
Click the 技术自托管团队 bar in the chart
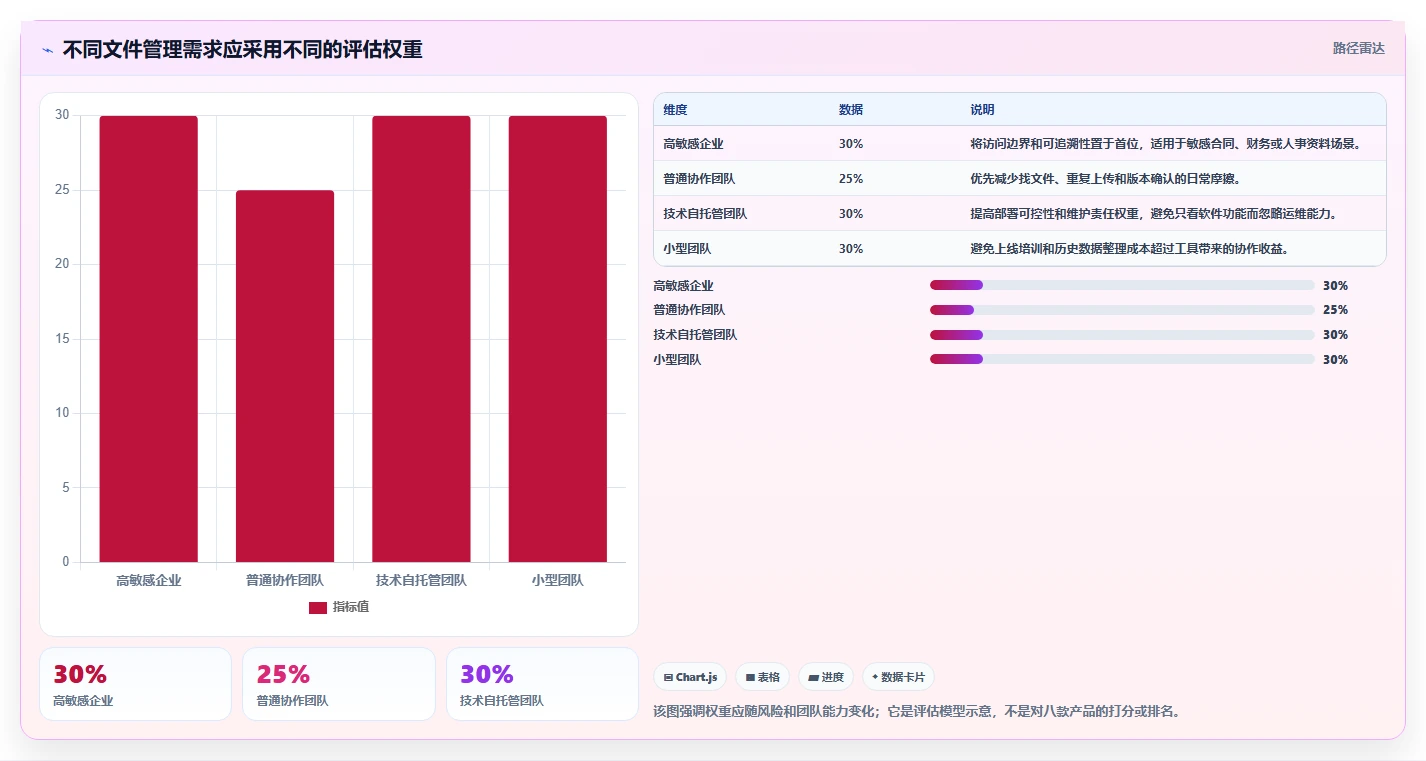click(x=421, y=339)
